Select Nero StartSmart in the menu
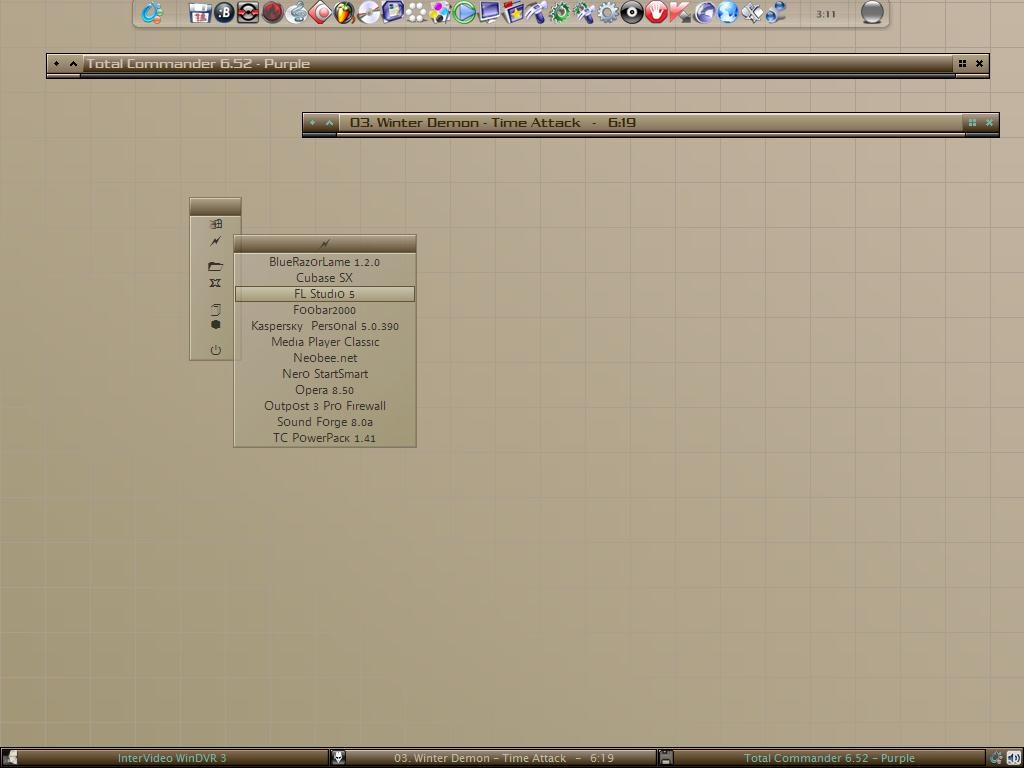 [325, 374]
